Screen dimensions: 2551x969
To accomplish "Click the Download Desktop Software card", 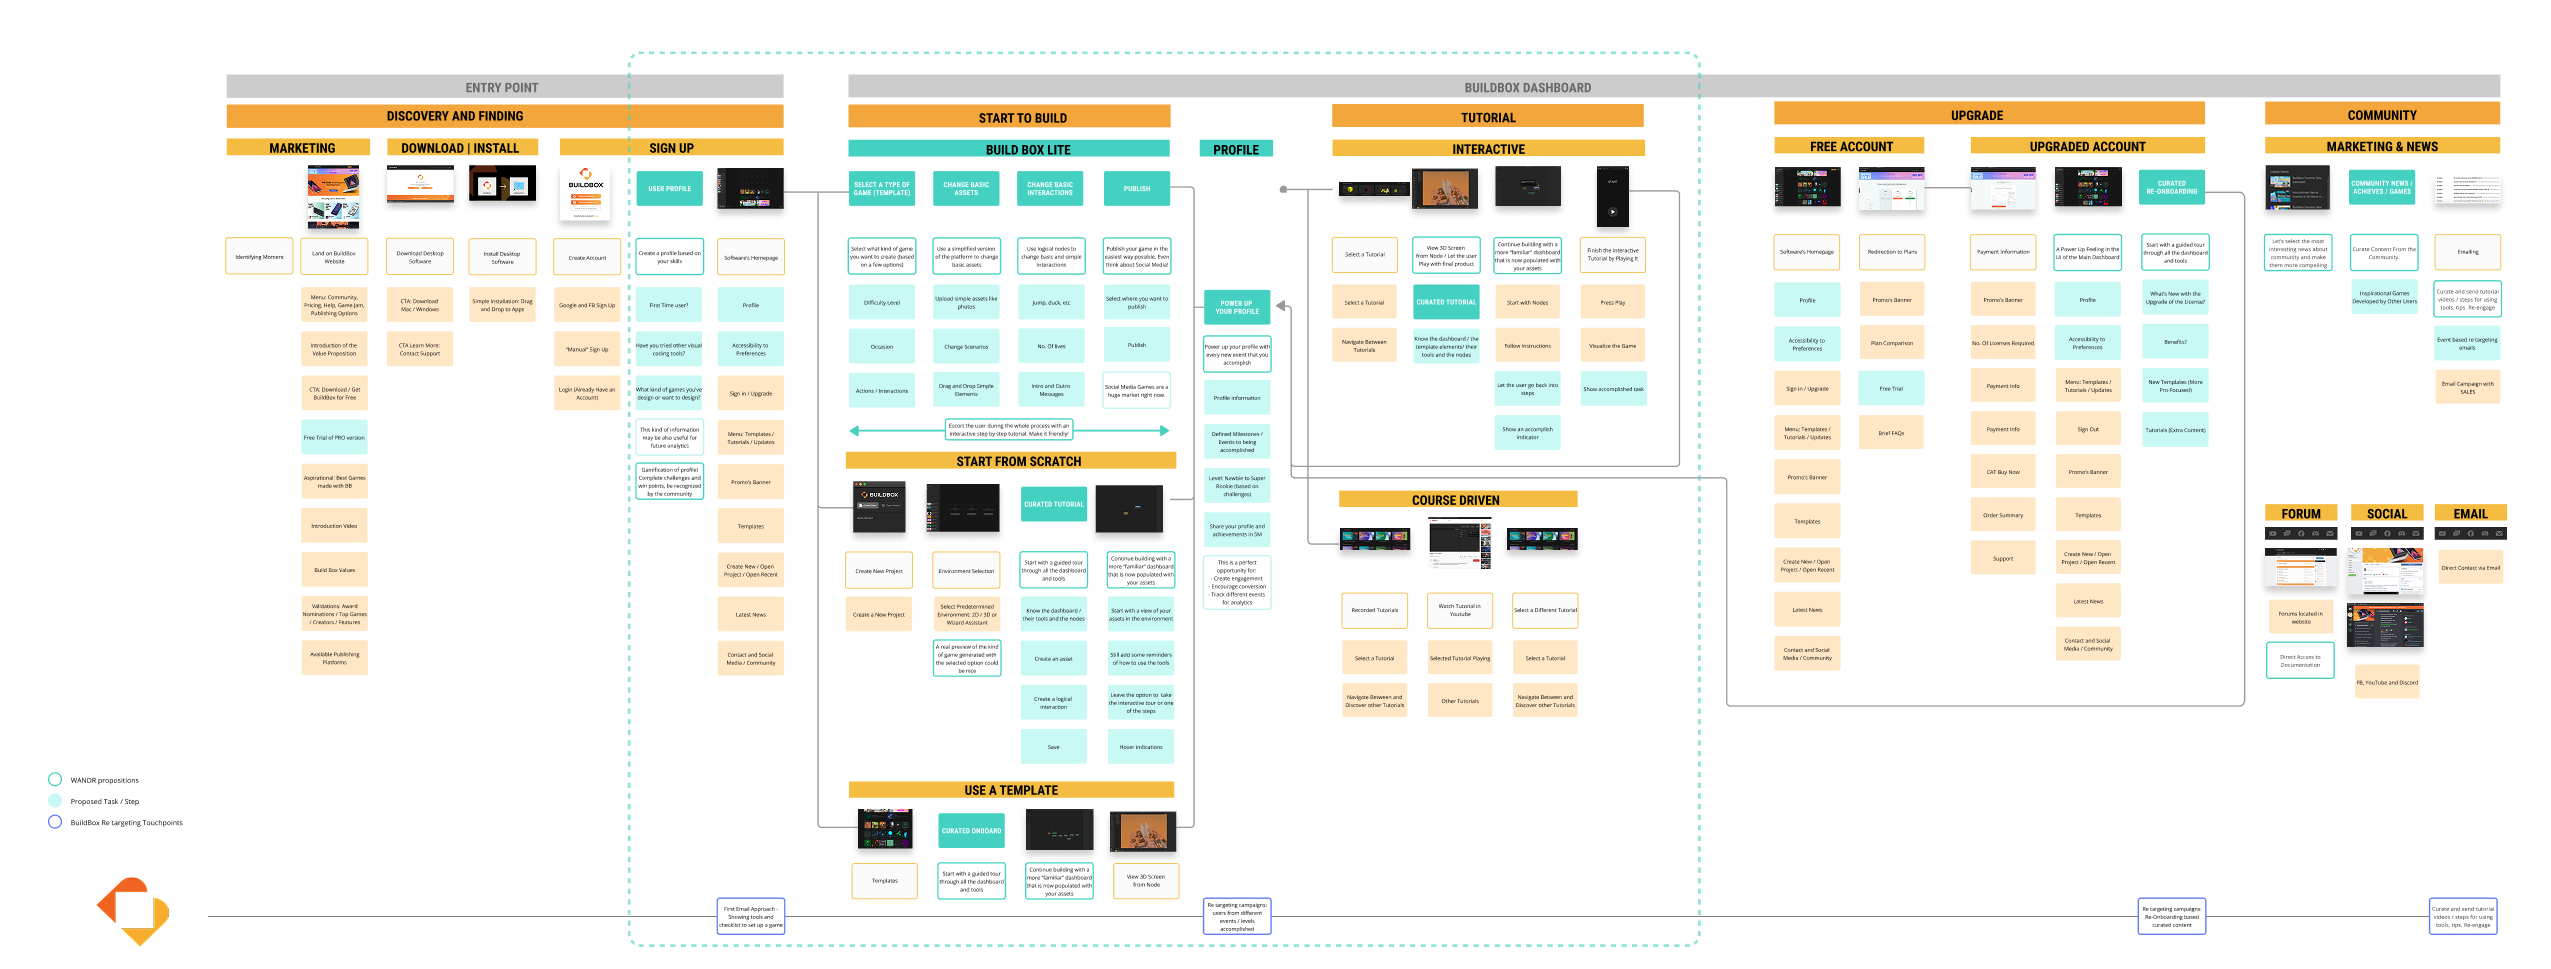I will [x=420, y=256].
